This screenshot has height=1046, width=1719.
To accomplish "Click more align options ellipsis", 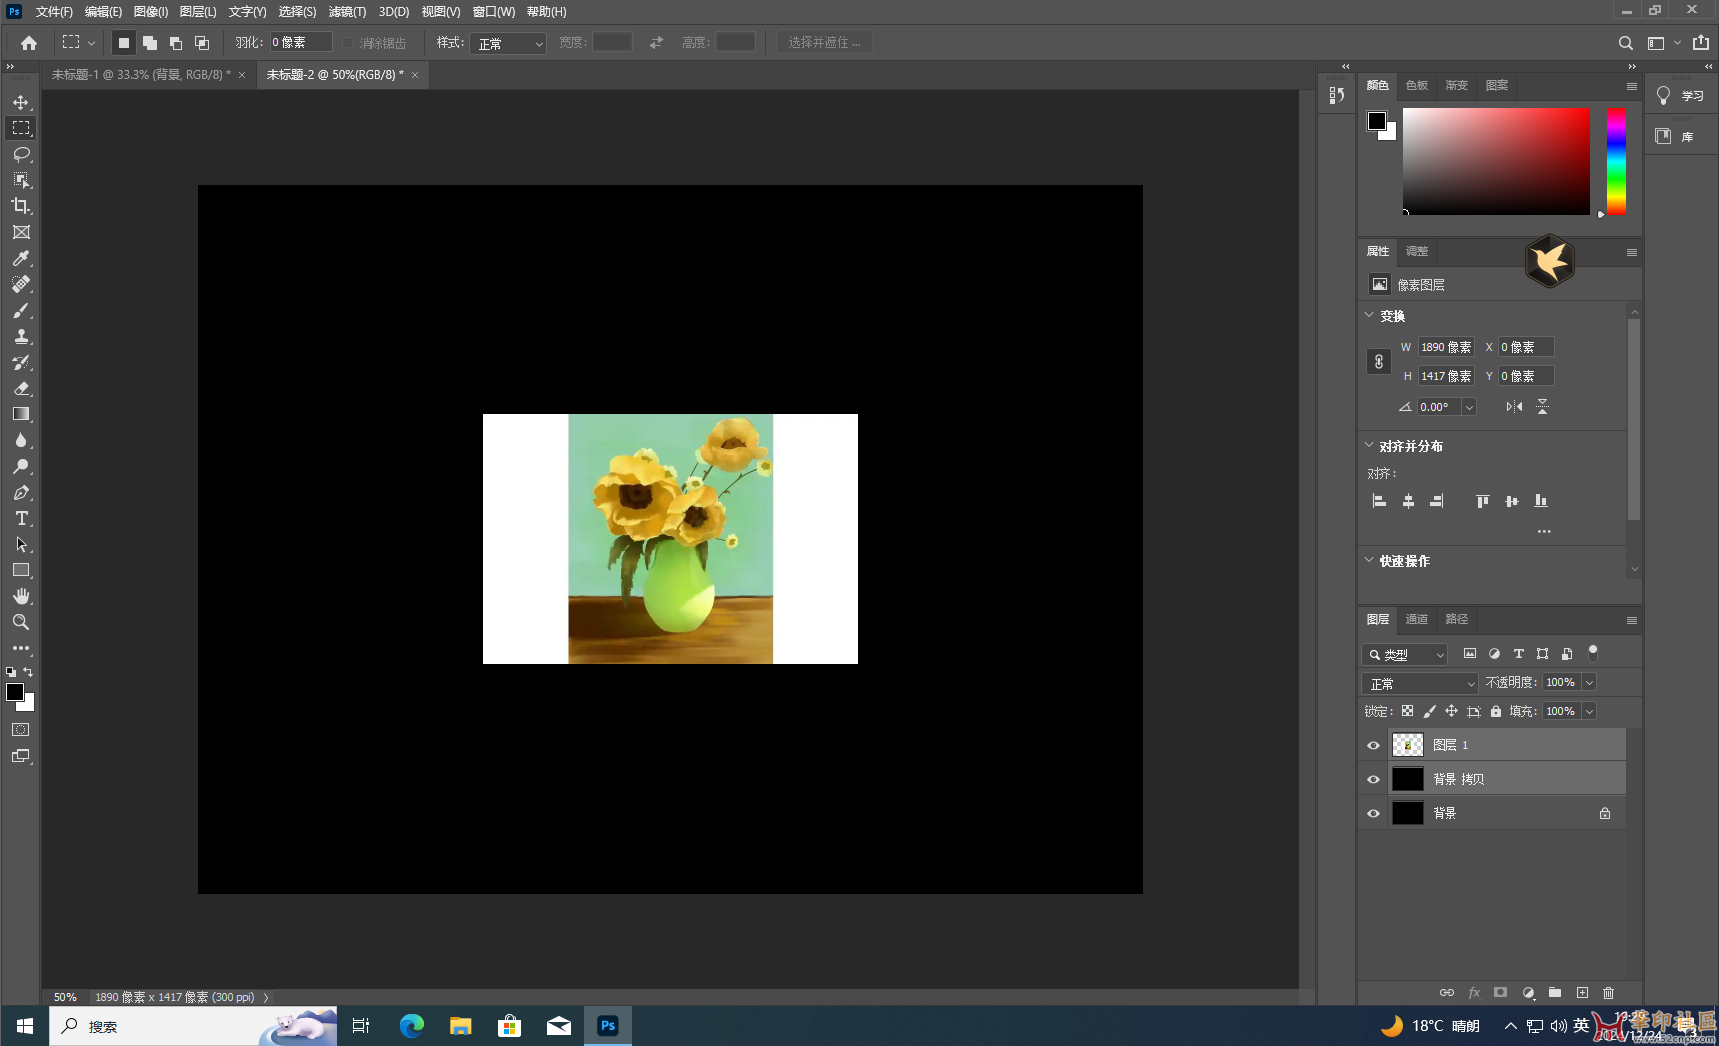I will (x=1544, y=531).
